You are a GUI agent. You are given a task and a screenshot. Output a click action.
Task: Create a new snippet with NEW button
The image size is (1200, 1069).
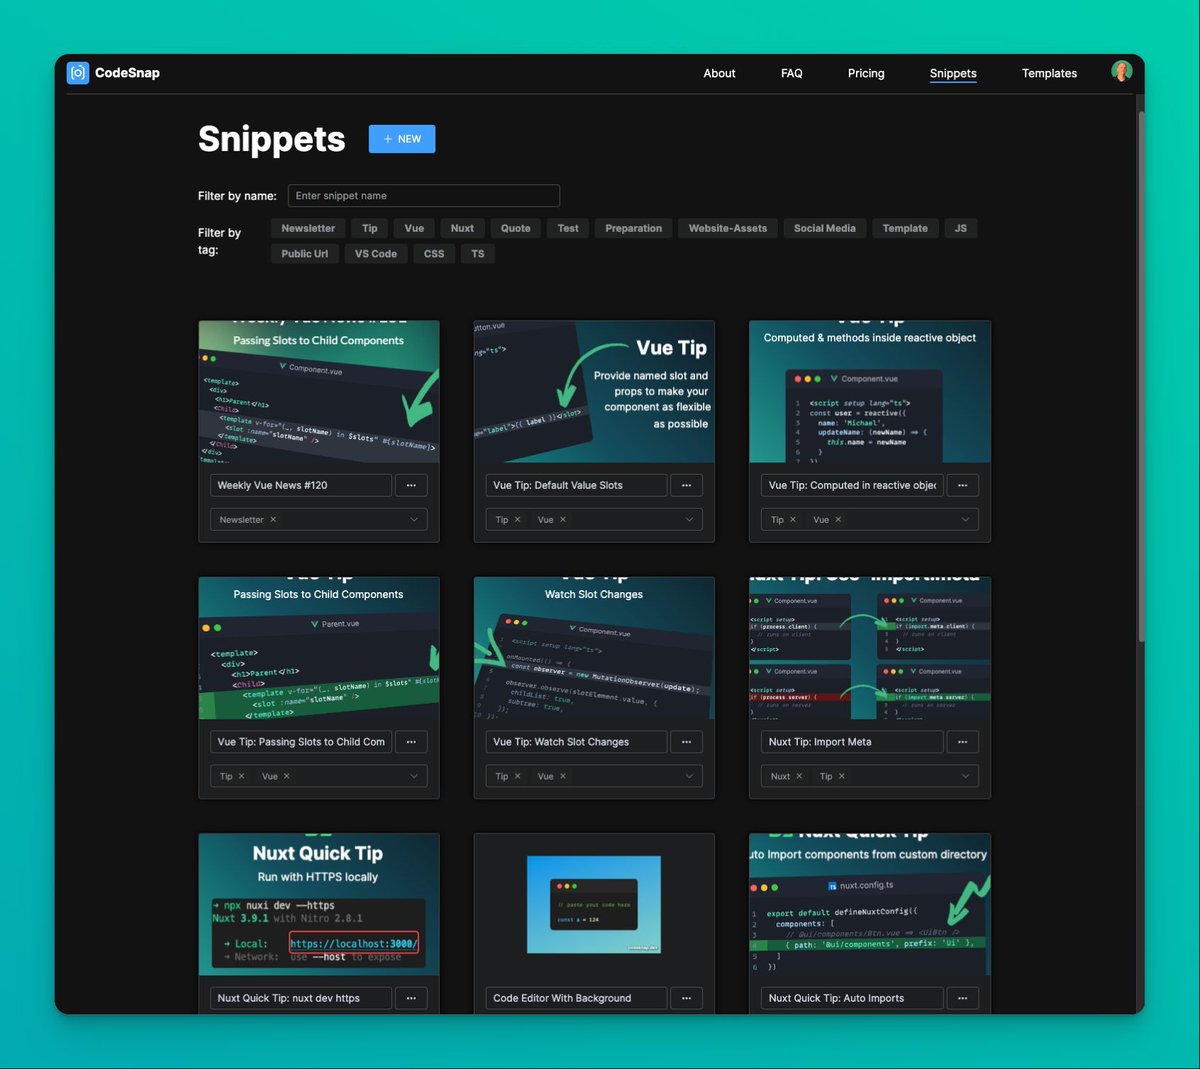(x=402, y=139)
